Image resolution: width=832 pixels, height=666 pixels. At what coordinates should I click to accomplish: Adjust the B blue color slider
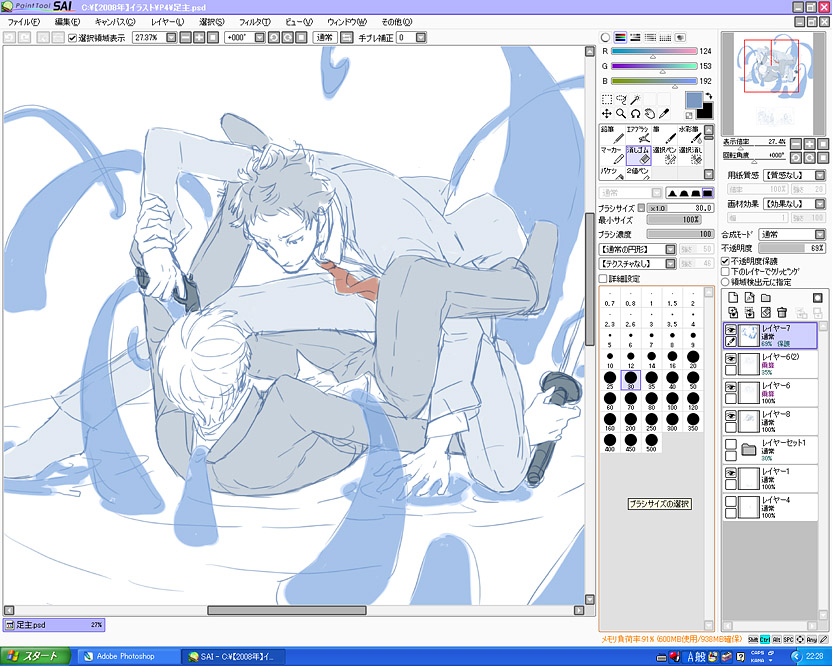(653, 82)
